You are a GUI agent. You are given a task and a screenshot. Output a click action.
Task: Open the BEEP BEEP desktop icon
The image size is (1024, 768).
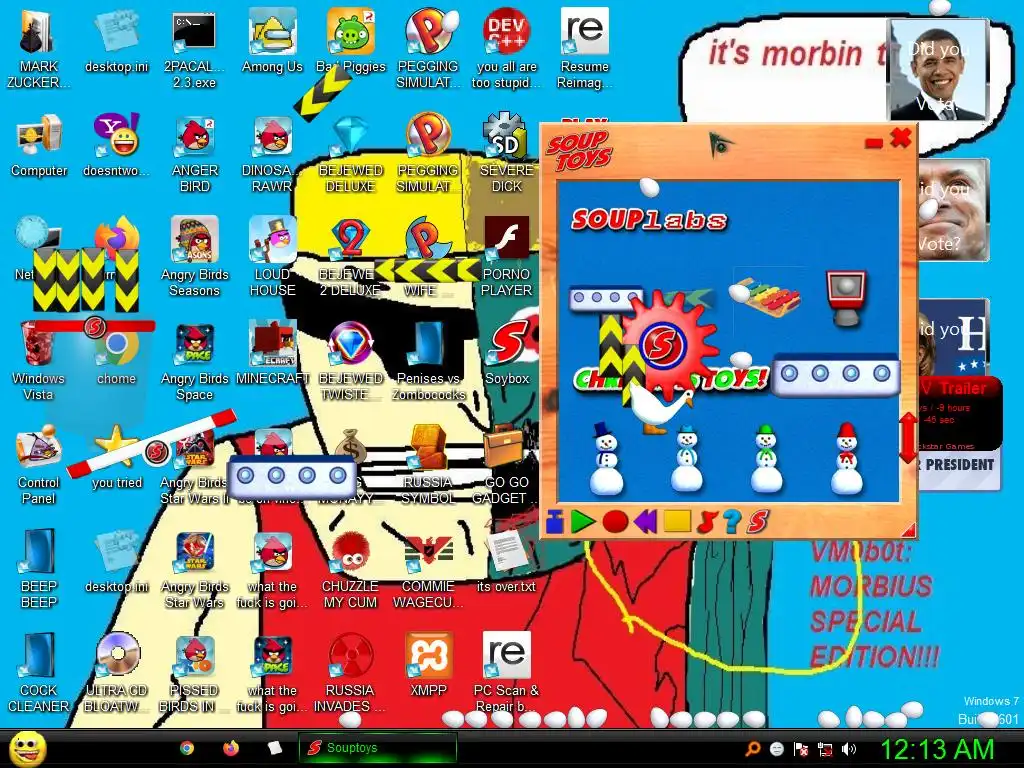[39, 569]
